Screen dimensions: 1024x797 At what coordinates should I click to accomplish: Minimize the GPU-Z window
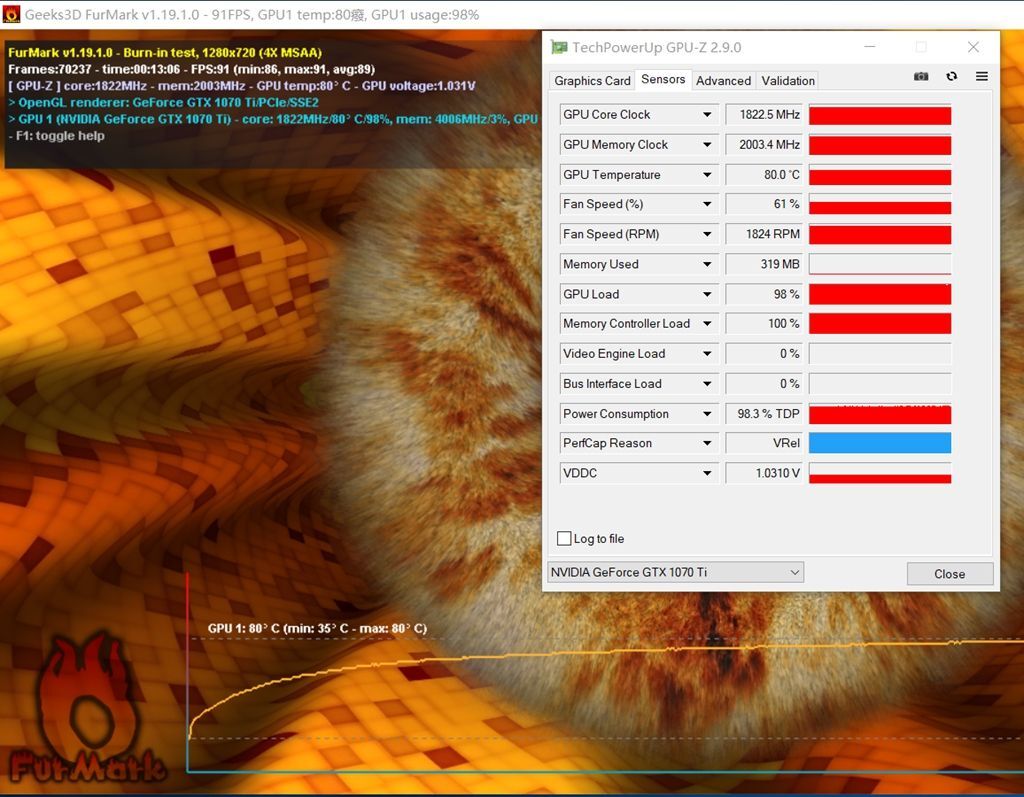coord(870,47)
